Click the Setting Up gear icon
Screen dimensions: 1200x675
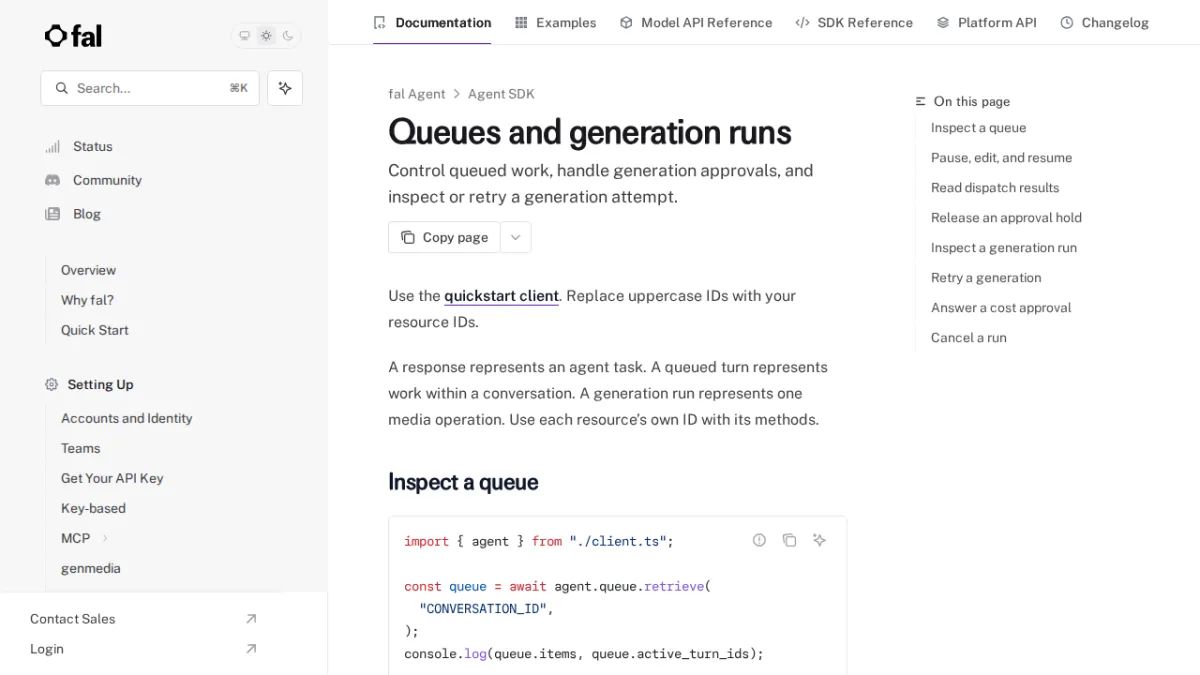pyautogui.click(x=52, y=385)
